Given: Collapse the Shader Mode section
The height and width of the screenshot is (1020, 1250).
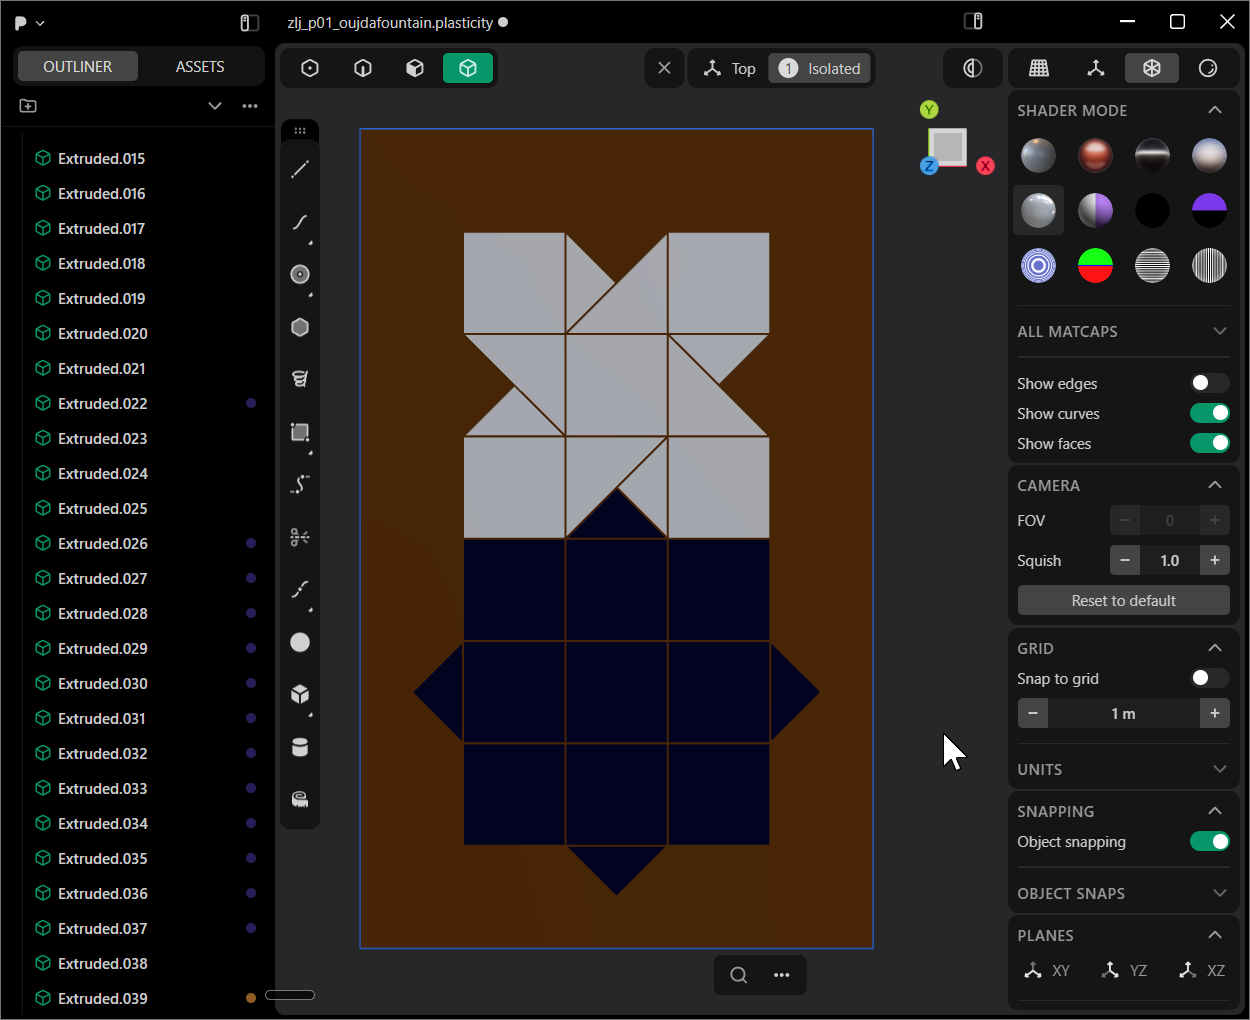Looking at the screenshot, I should click(x=1215, y=110).
